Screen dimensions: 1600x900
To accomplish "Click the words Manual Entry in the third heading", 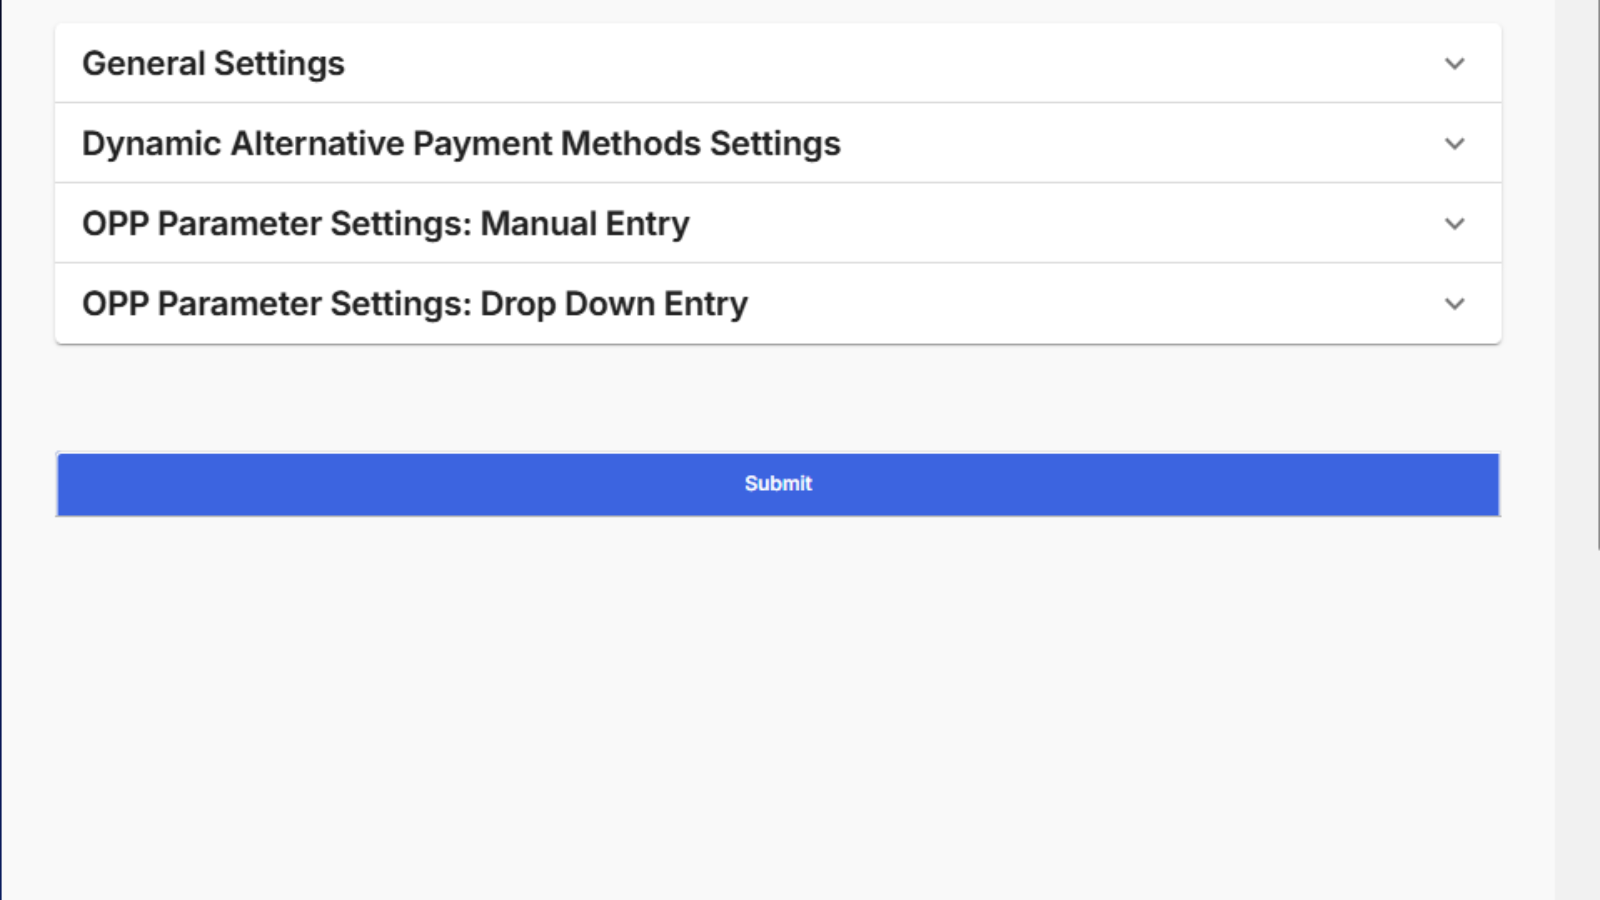I will pyautogui.click(x=585, y=224).
